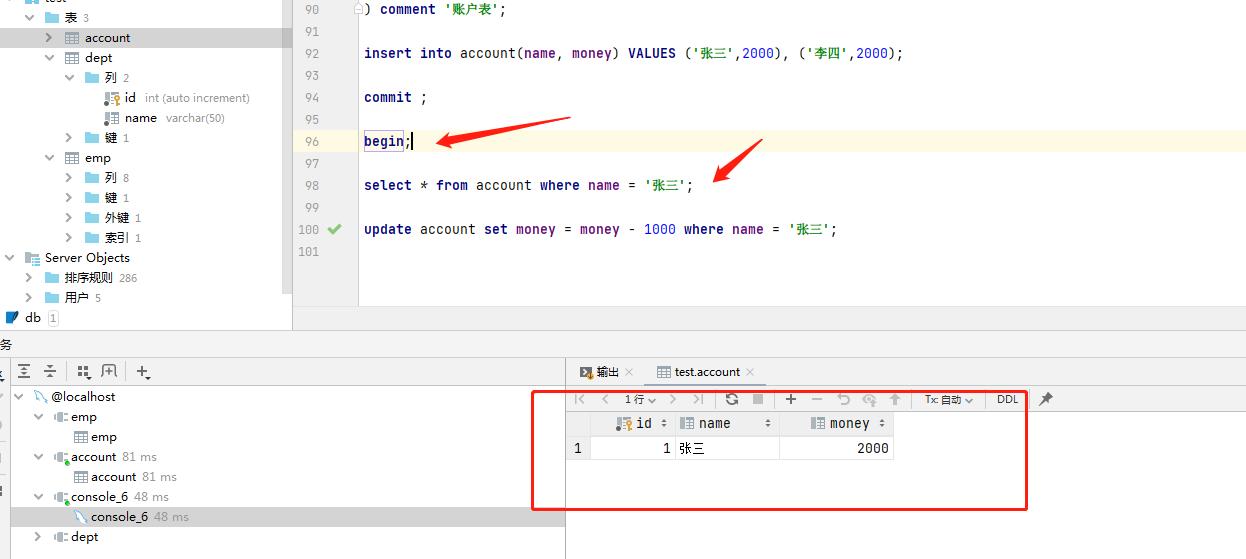Open the Tx auto transaction mode dropdown
The image size is (1246, 559).
948,399
